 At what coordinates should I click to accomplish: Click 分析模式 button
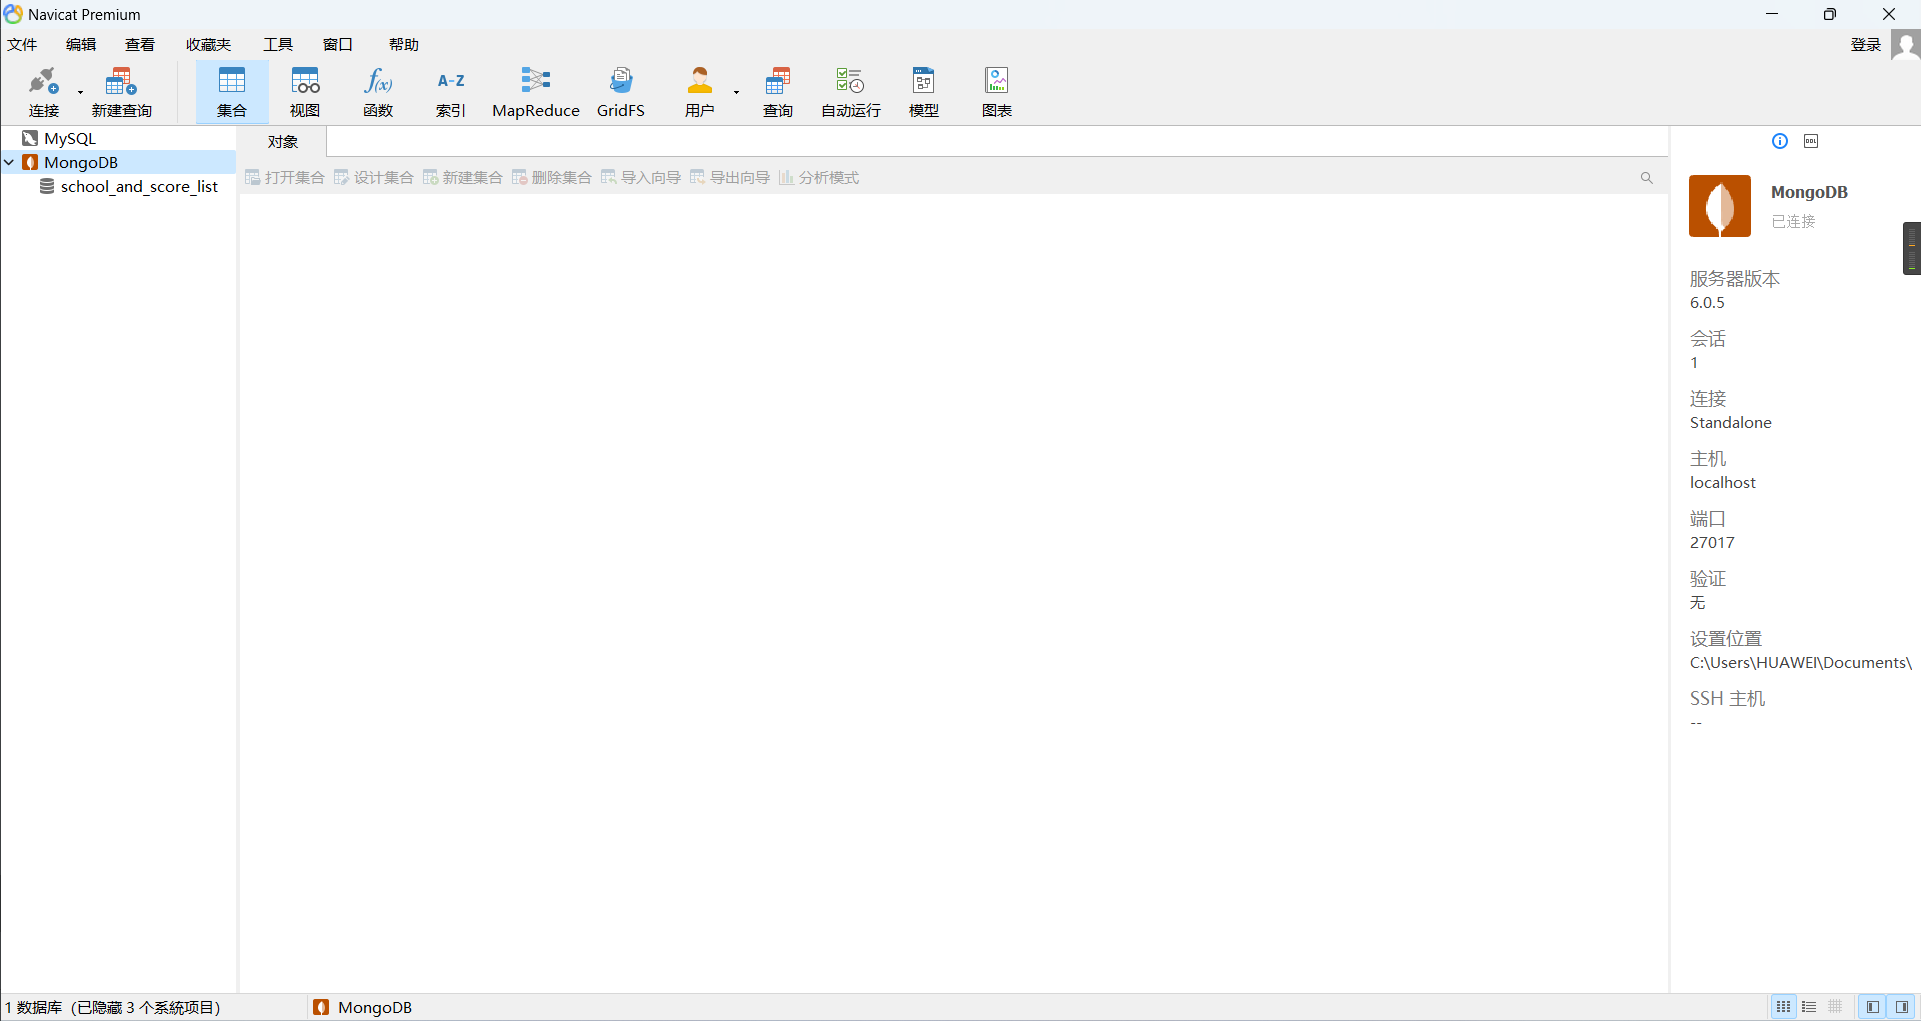[x=819, y=177]
